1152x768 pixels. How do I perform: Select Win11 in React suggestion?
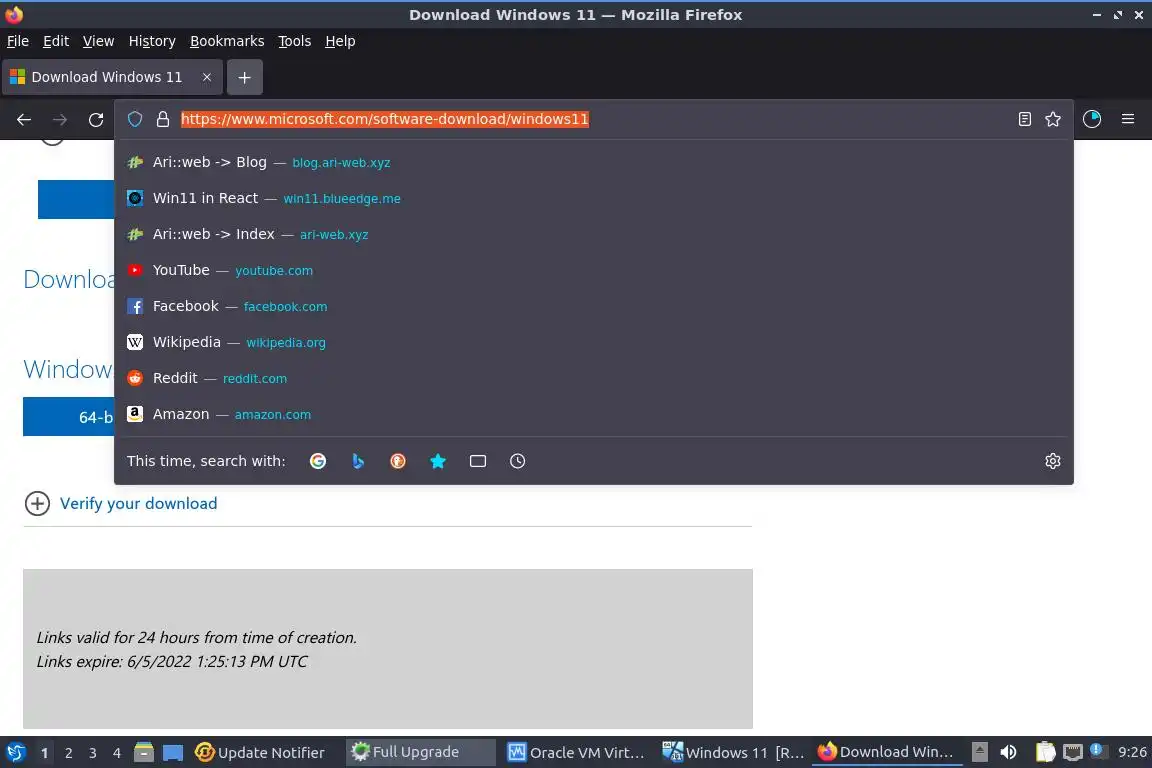pos(594,198)
